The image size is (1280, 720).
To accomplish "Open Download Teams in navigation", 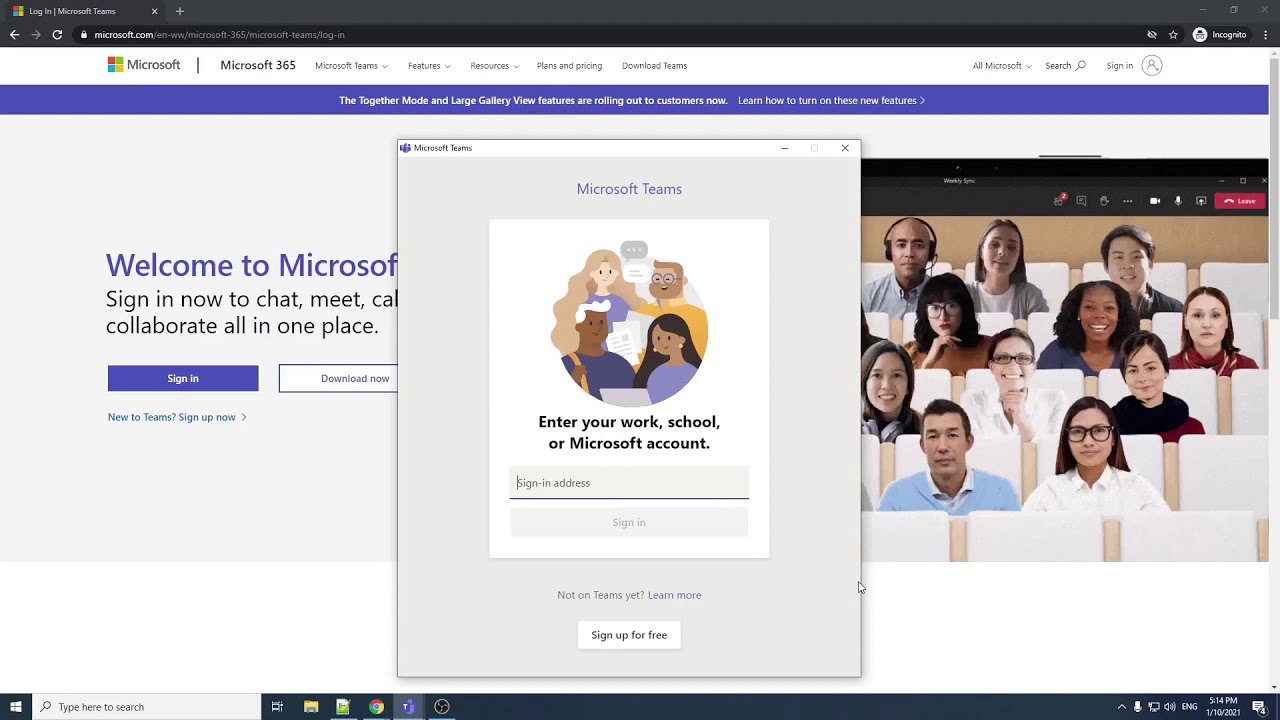I will (654, 66).
